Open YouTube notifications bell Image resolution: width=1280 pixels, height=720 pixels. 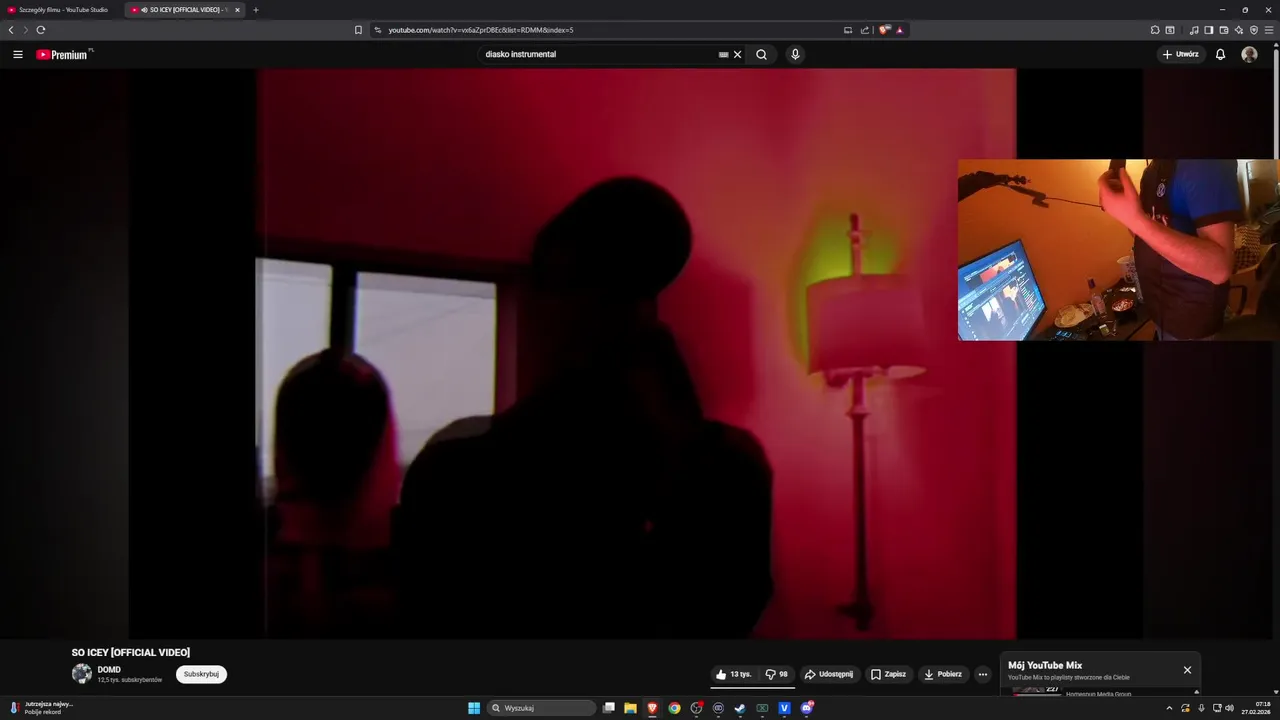1220,55
